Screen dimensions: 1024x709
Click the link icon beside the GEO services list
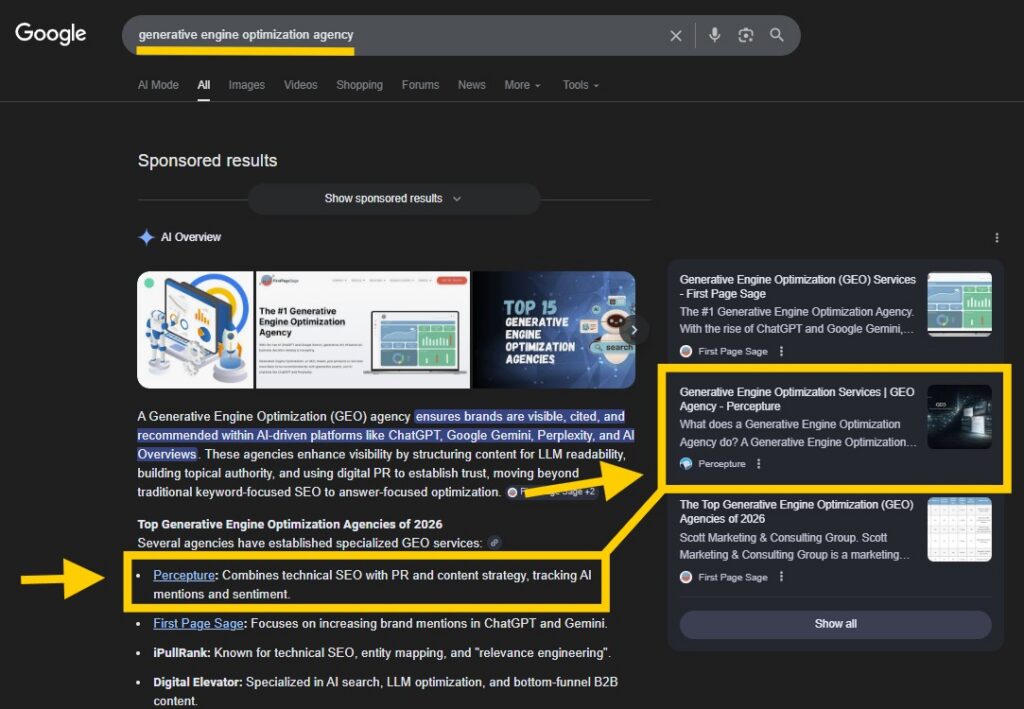(494, 541)
